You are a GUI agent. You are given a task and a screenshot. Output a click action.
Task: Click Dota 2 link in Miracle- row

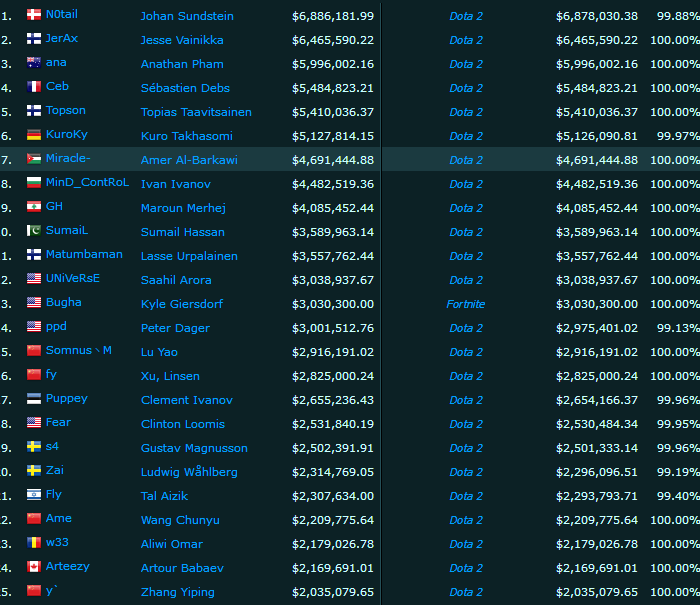(465, 160)
